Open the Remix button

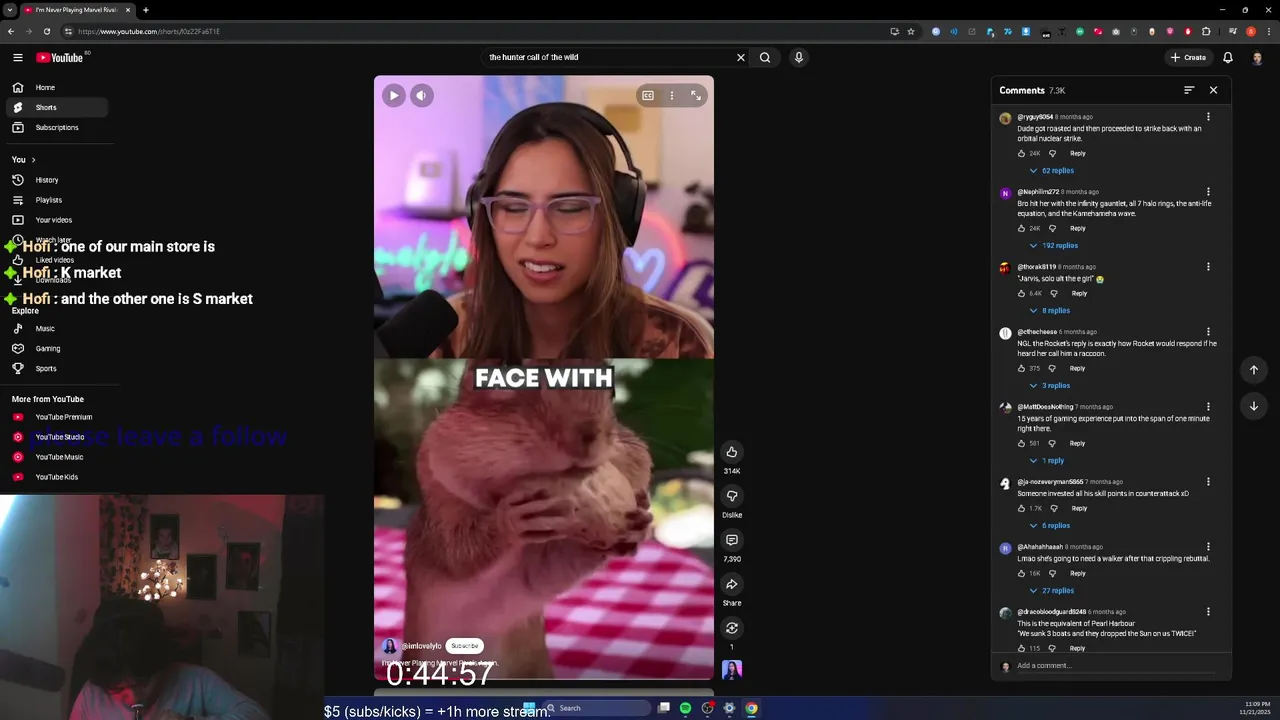(x=732, y=628)
